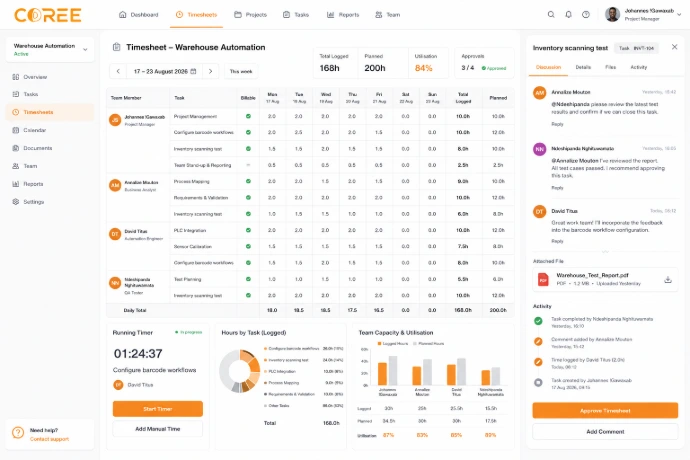
Task: Select Timesheets in the left sidebar
Action: pos(50,112)
